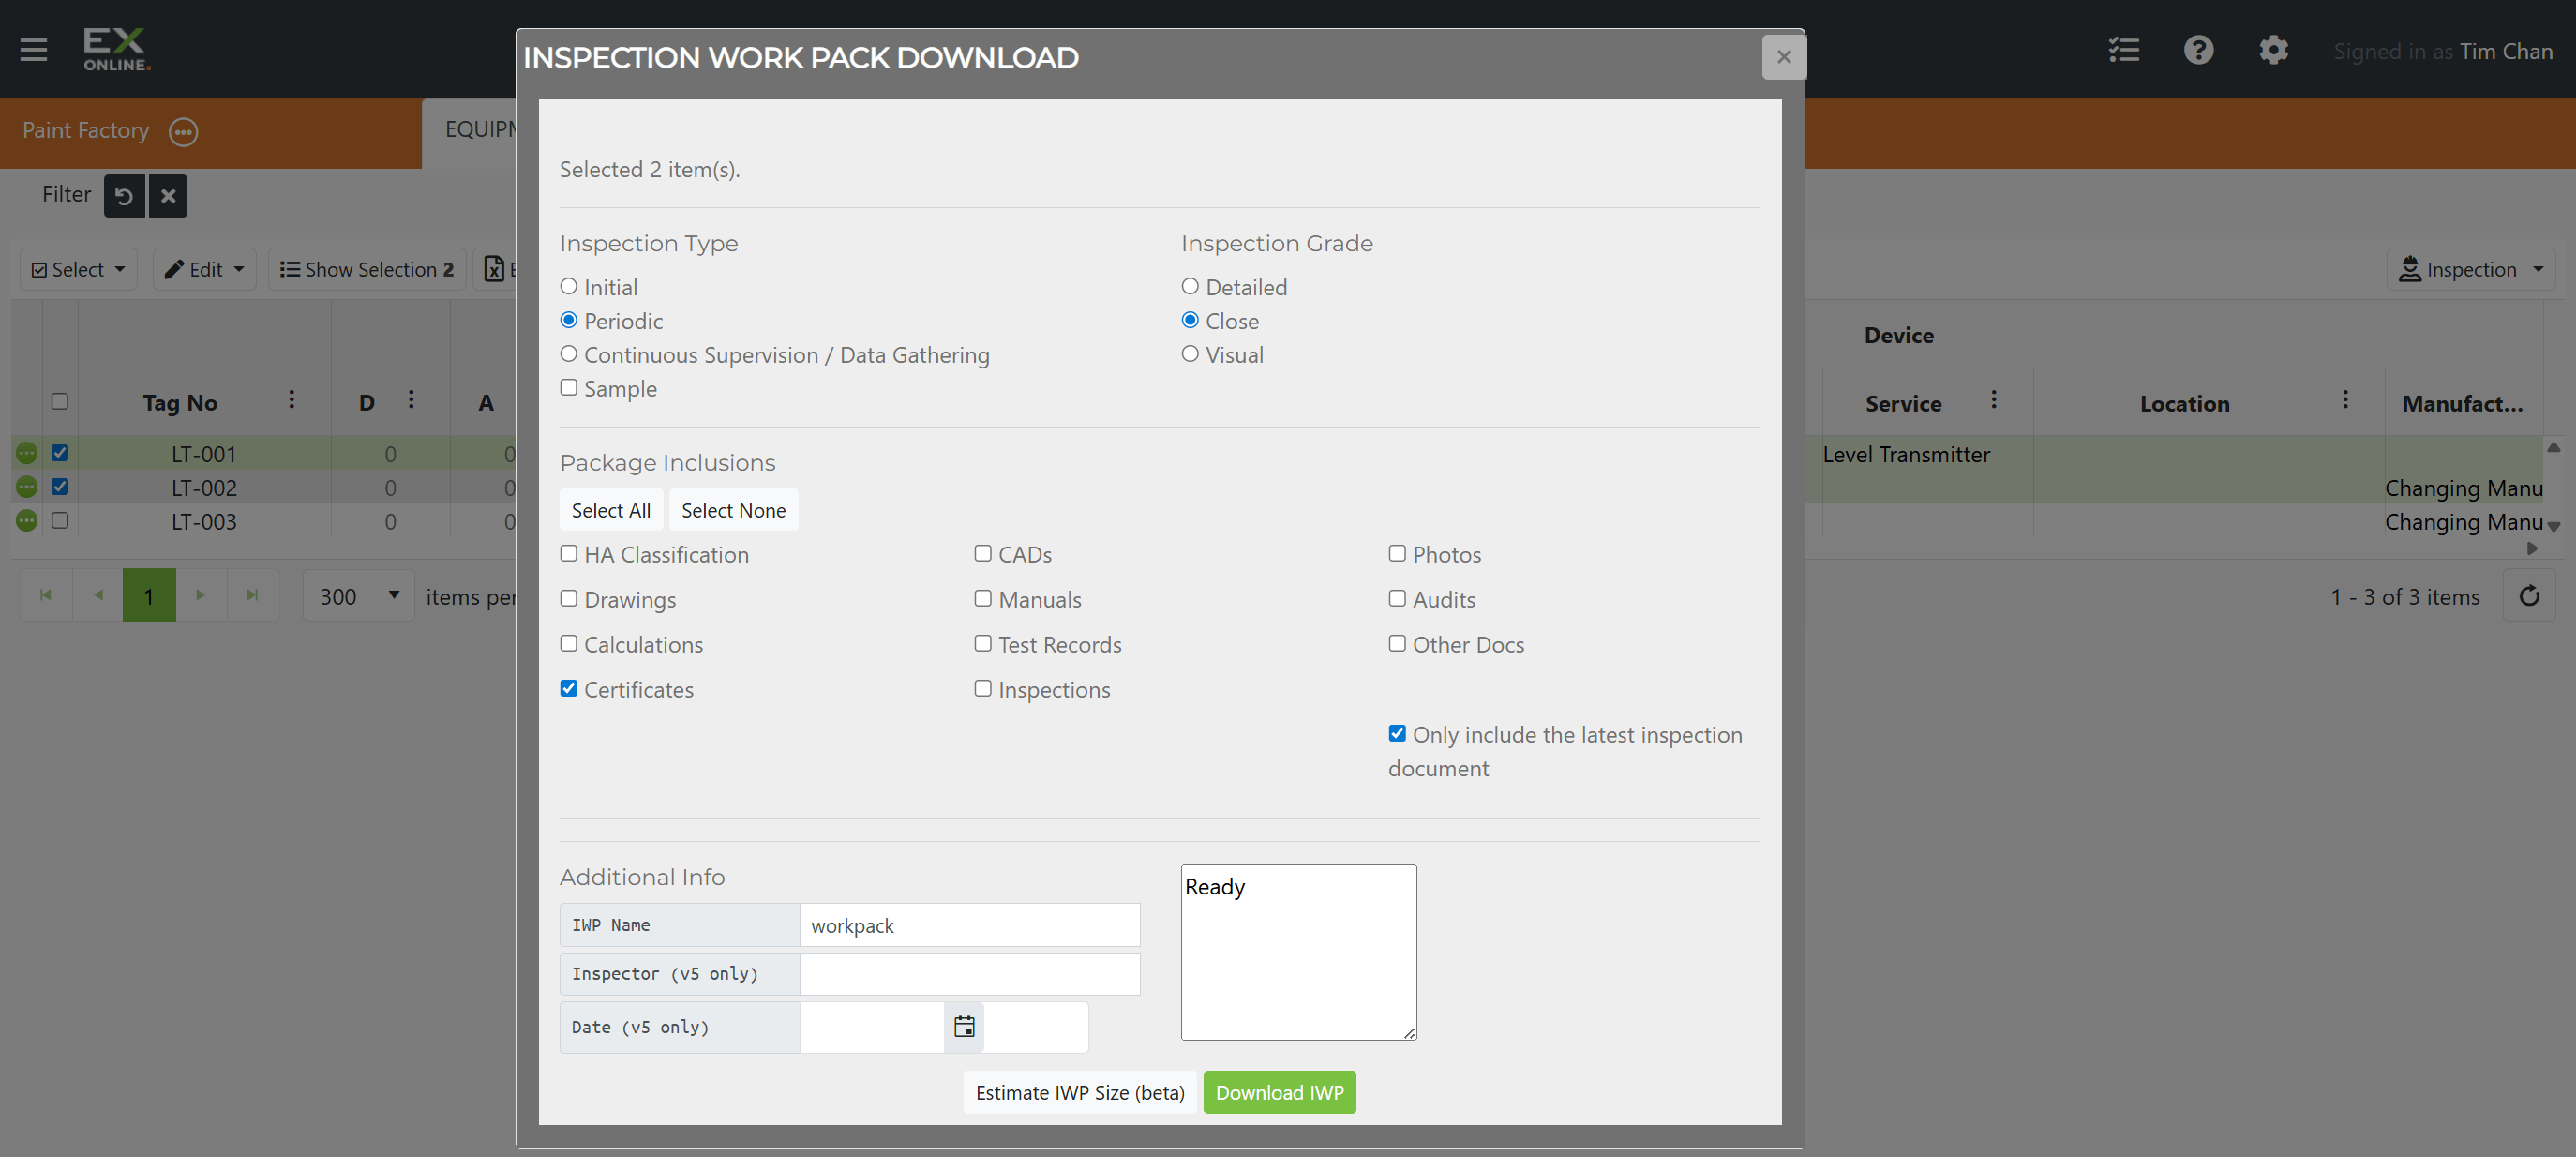
Task: Open the D column menu dots
Action: pyautogui.click(x=411, y=400)
